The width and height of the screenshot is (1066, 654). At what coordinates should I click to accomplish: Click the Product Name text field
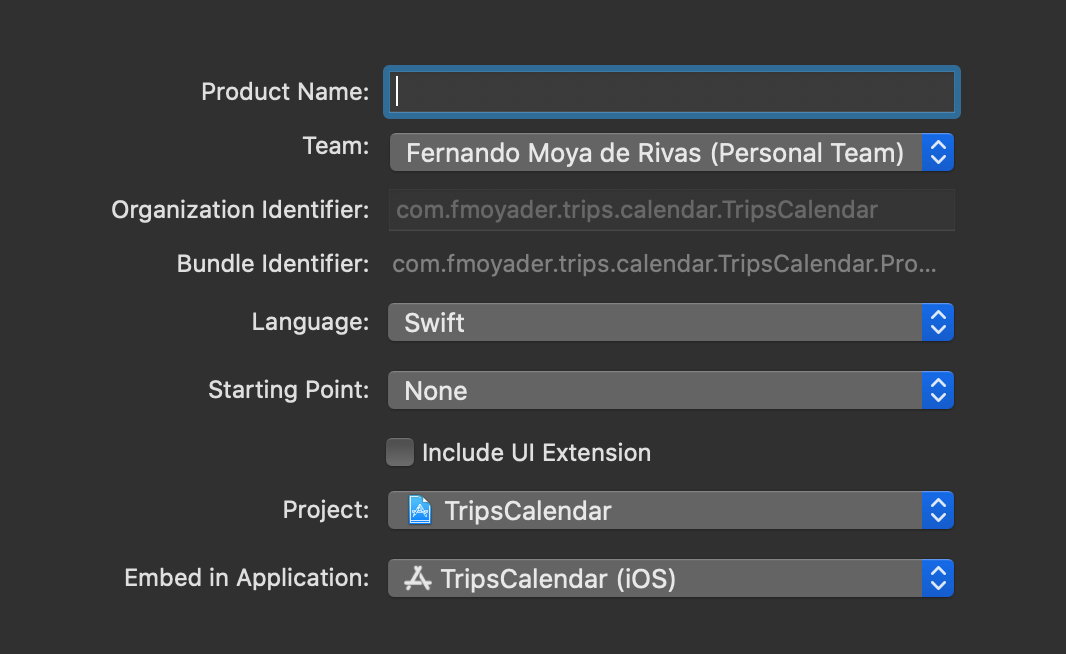coord(672,91)
